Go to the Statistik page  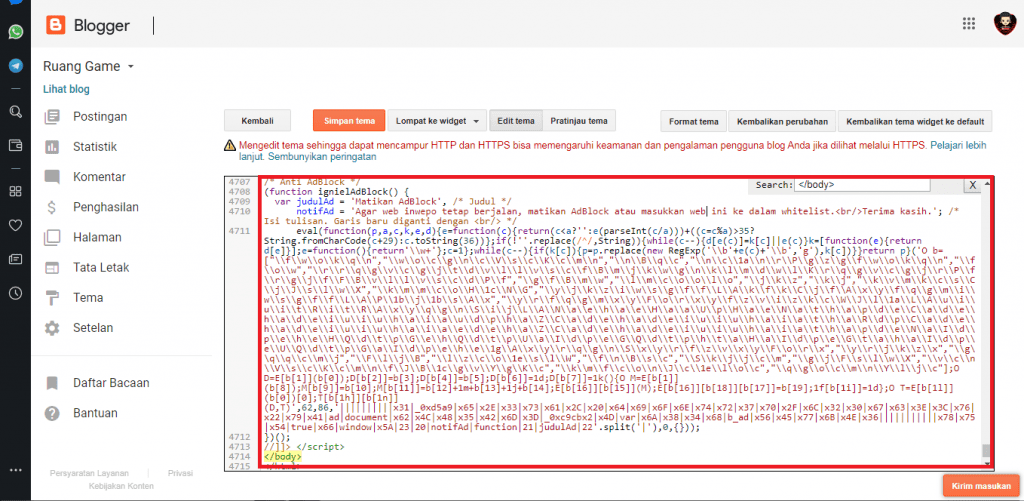point(95,147)
